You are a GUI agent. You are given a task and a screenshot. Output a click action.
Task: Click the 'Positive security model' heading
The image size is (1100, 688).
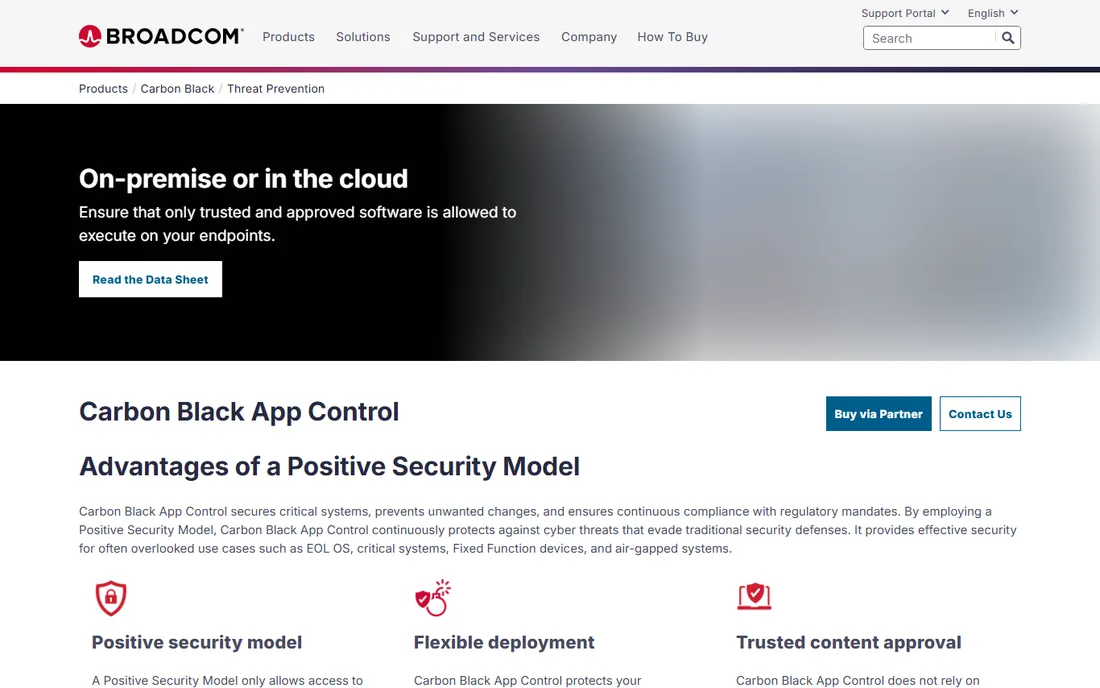pos(196,642)
